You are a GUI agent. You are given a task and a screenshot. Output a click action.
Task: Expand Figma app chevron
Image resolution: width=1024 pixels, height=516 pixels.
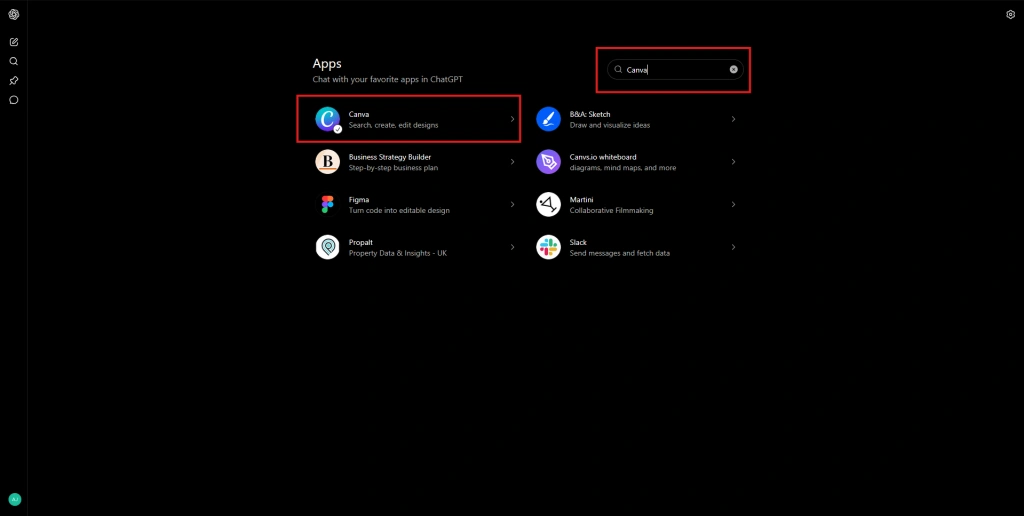click(513, 204)
